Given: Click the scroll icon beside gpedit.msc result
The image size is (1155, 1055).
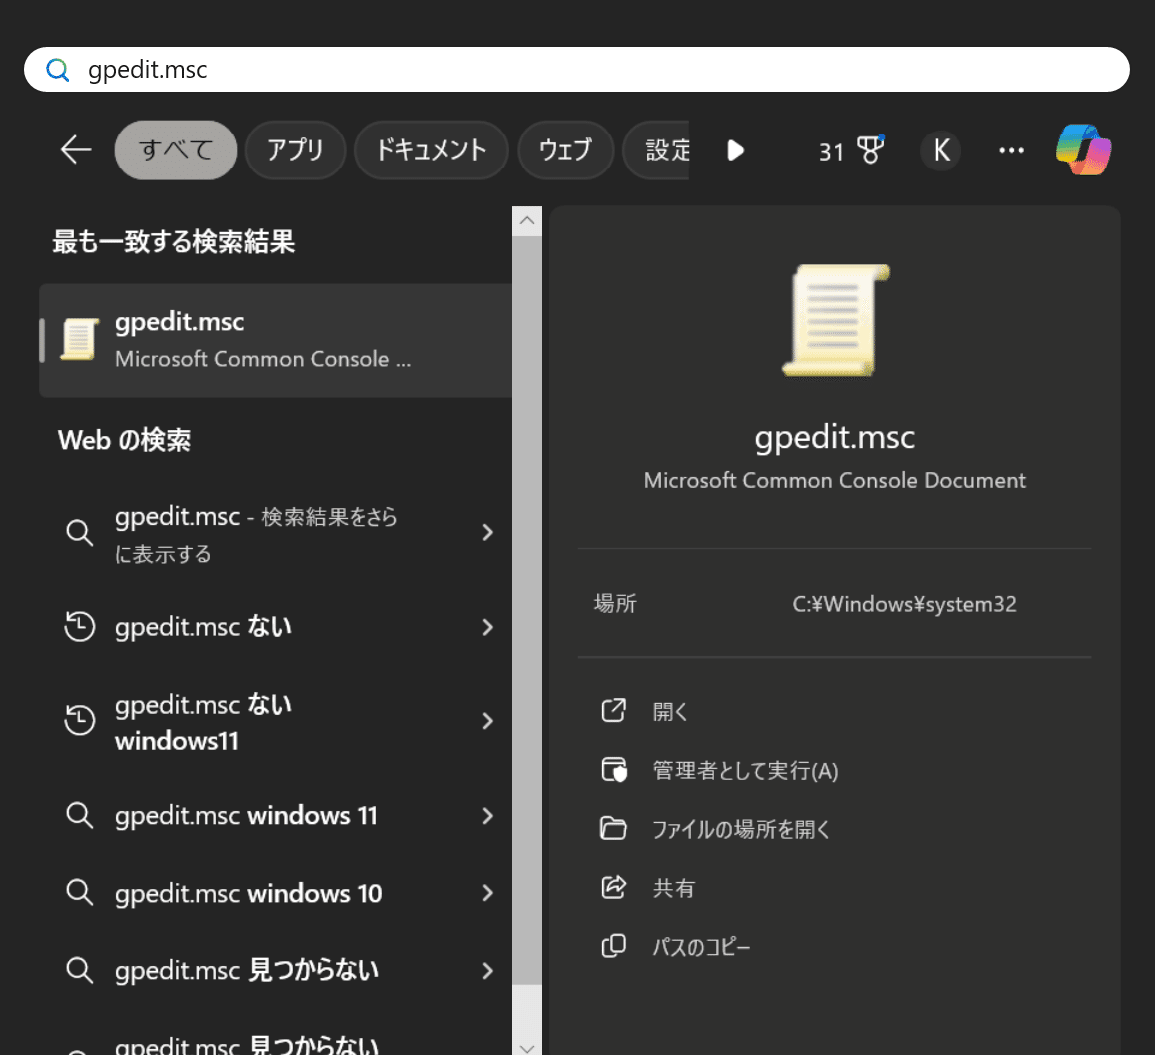Looking at the screenshot, I should pyautogui.click(x=80, y=340).
